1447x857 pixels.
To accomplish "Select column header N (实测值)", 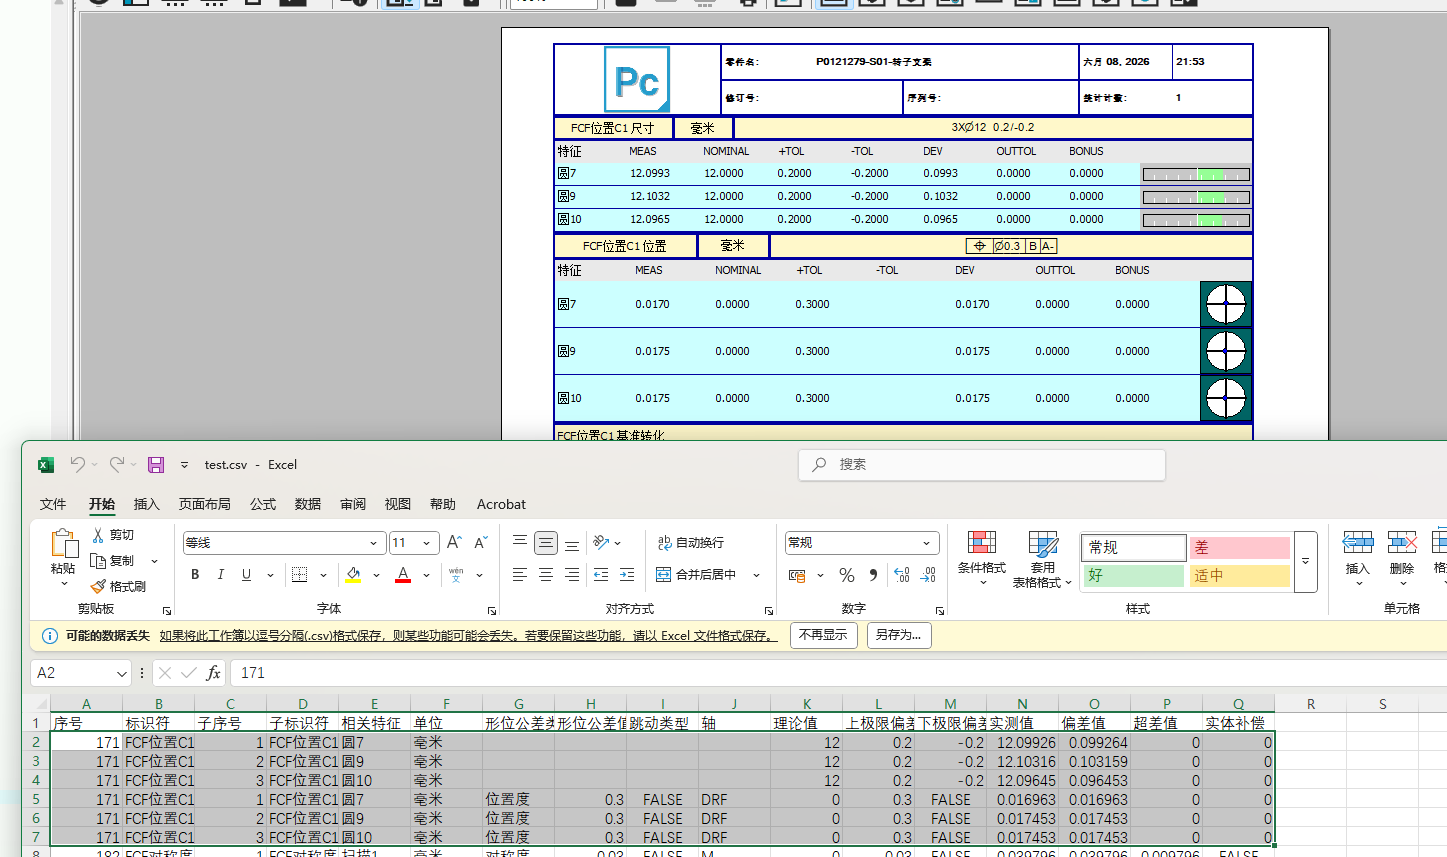I will pyautogui.click(x=1022, y=704).
